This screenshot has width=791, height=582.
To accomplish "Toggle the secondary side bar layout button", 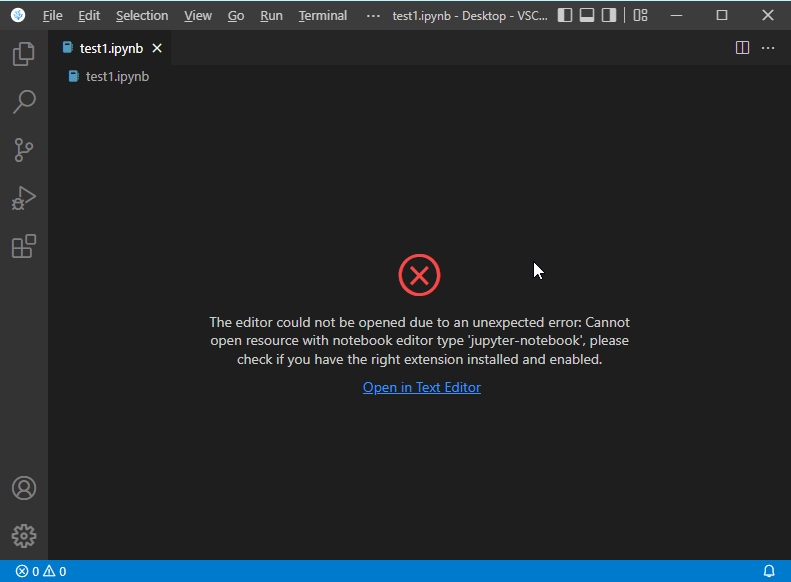I will point(609,15).
